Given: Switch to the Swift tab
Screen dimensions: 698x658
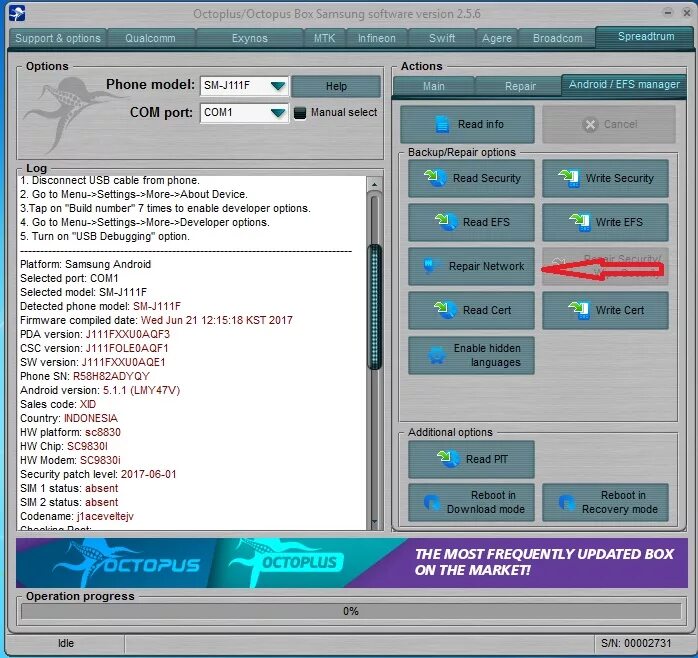Looking at the screenshot, I should pos(442,38).
